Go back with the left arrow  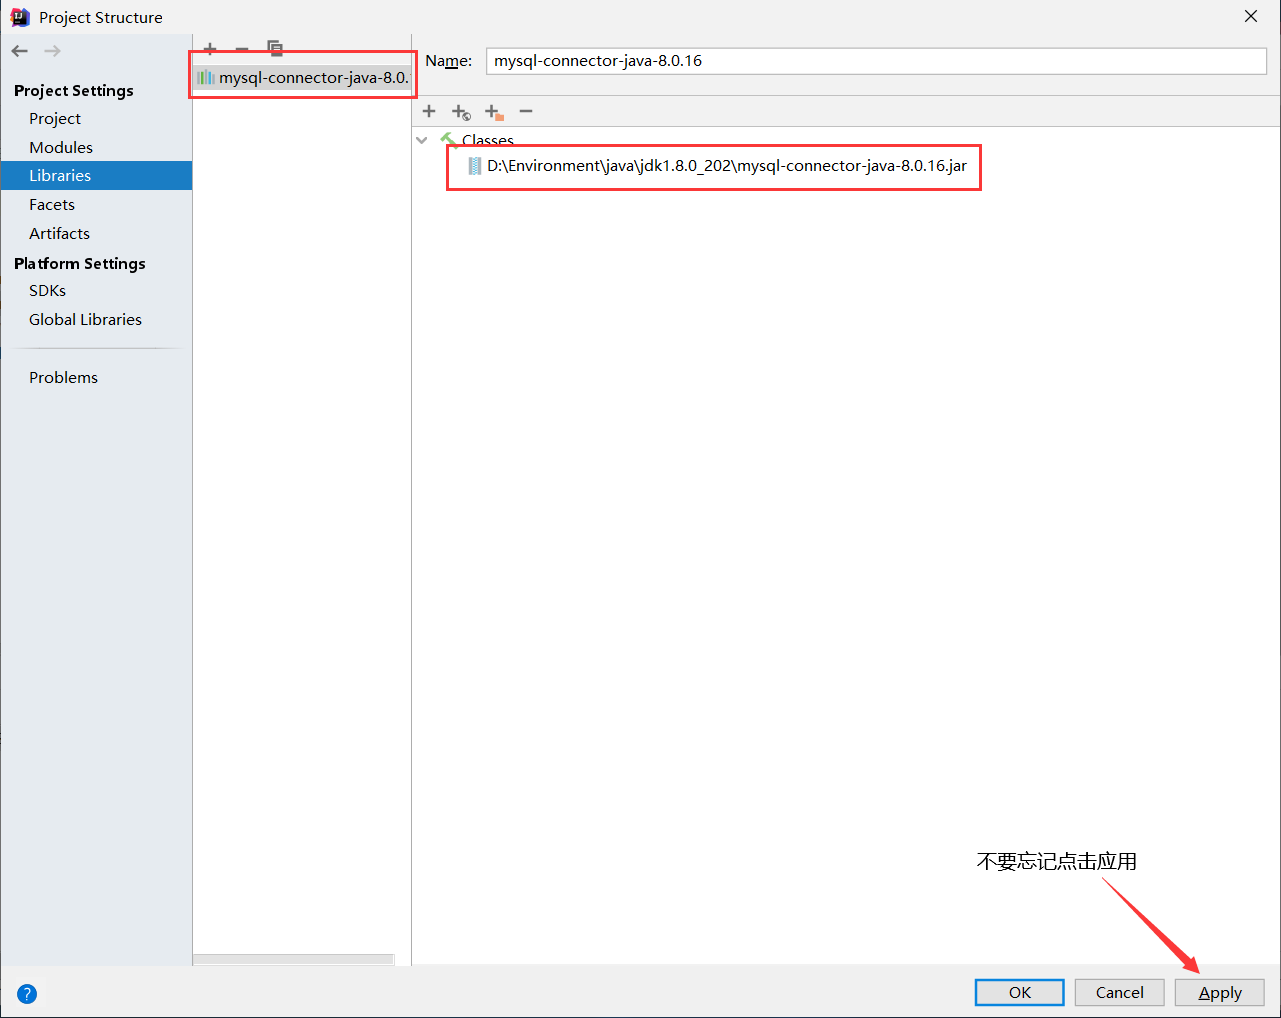click(20, 51)
